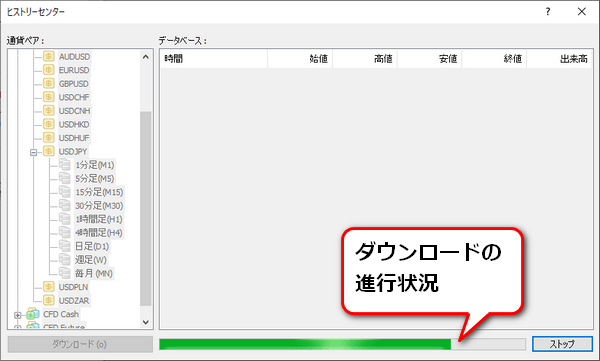Screen dimensions: 600x361
Task: Click the USDHUF currency symbol icon
Action: pyautogui.click(x=49, y=138)
